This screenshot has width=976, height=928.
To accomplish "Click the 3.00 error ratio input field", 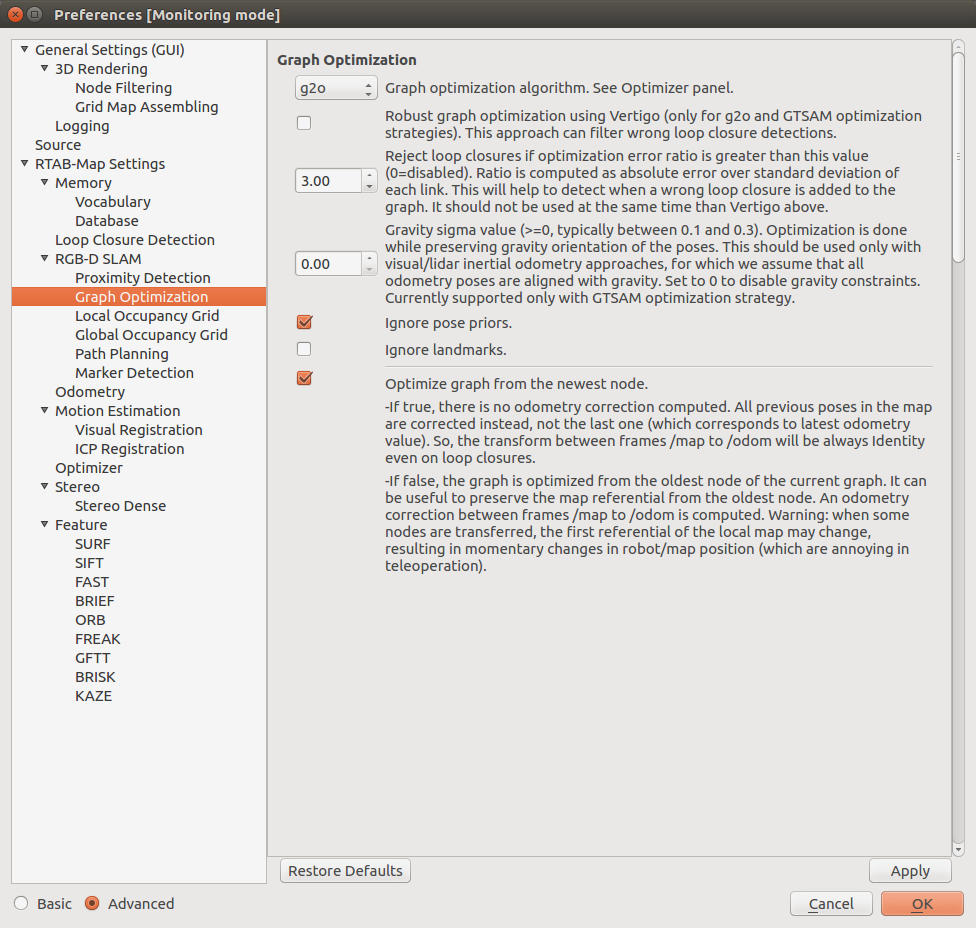I will point(329,181).
